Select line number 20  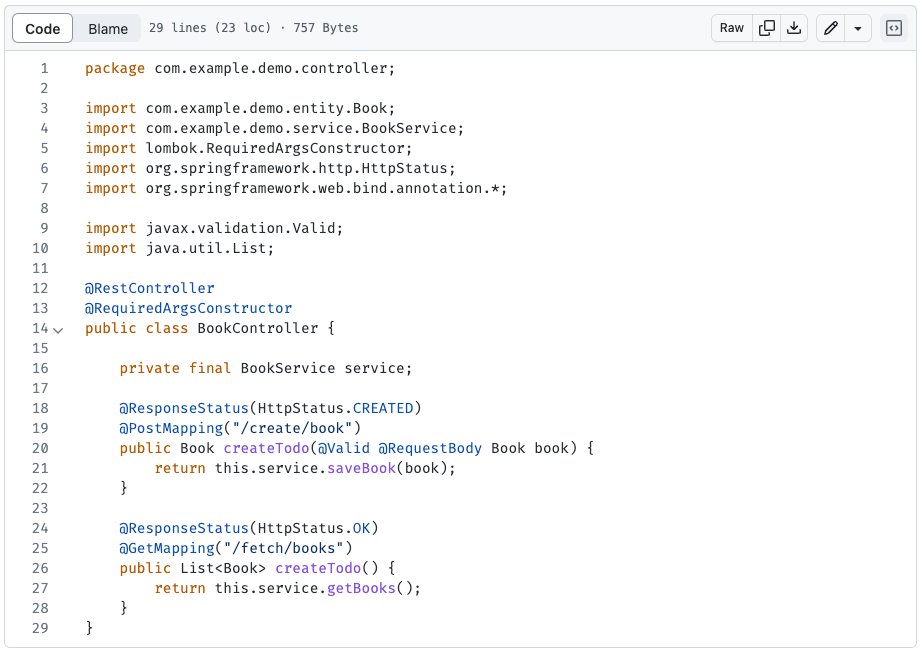(40, 448)
